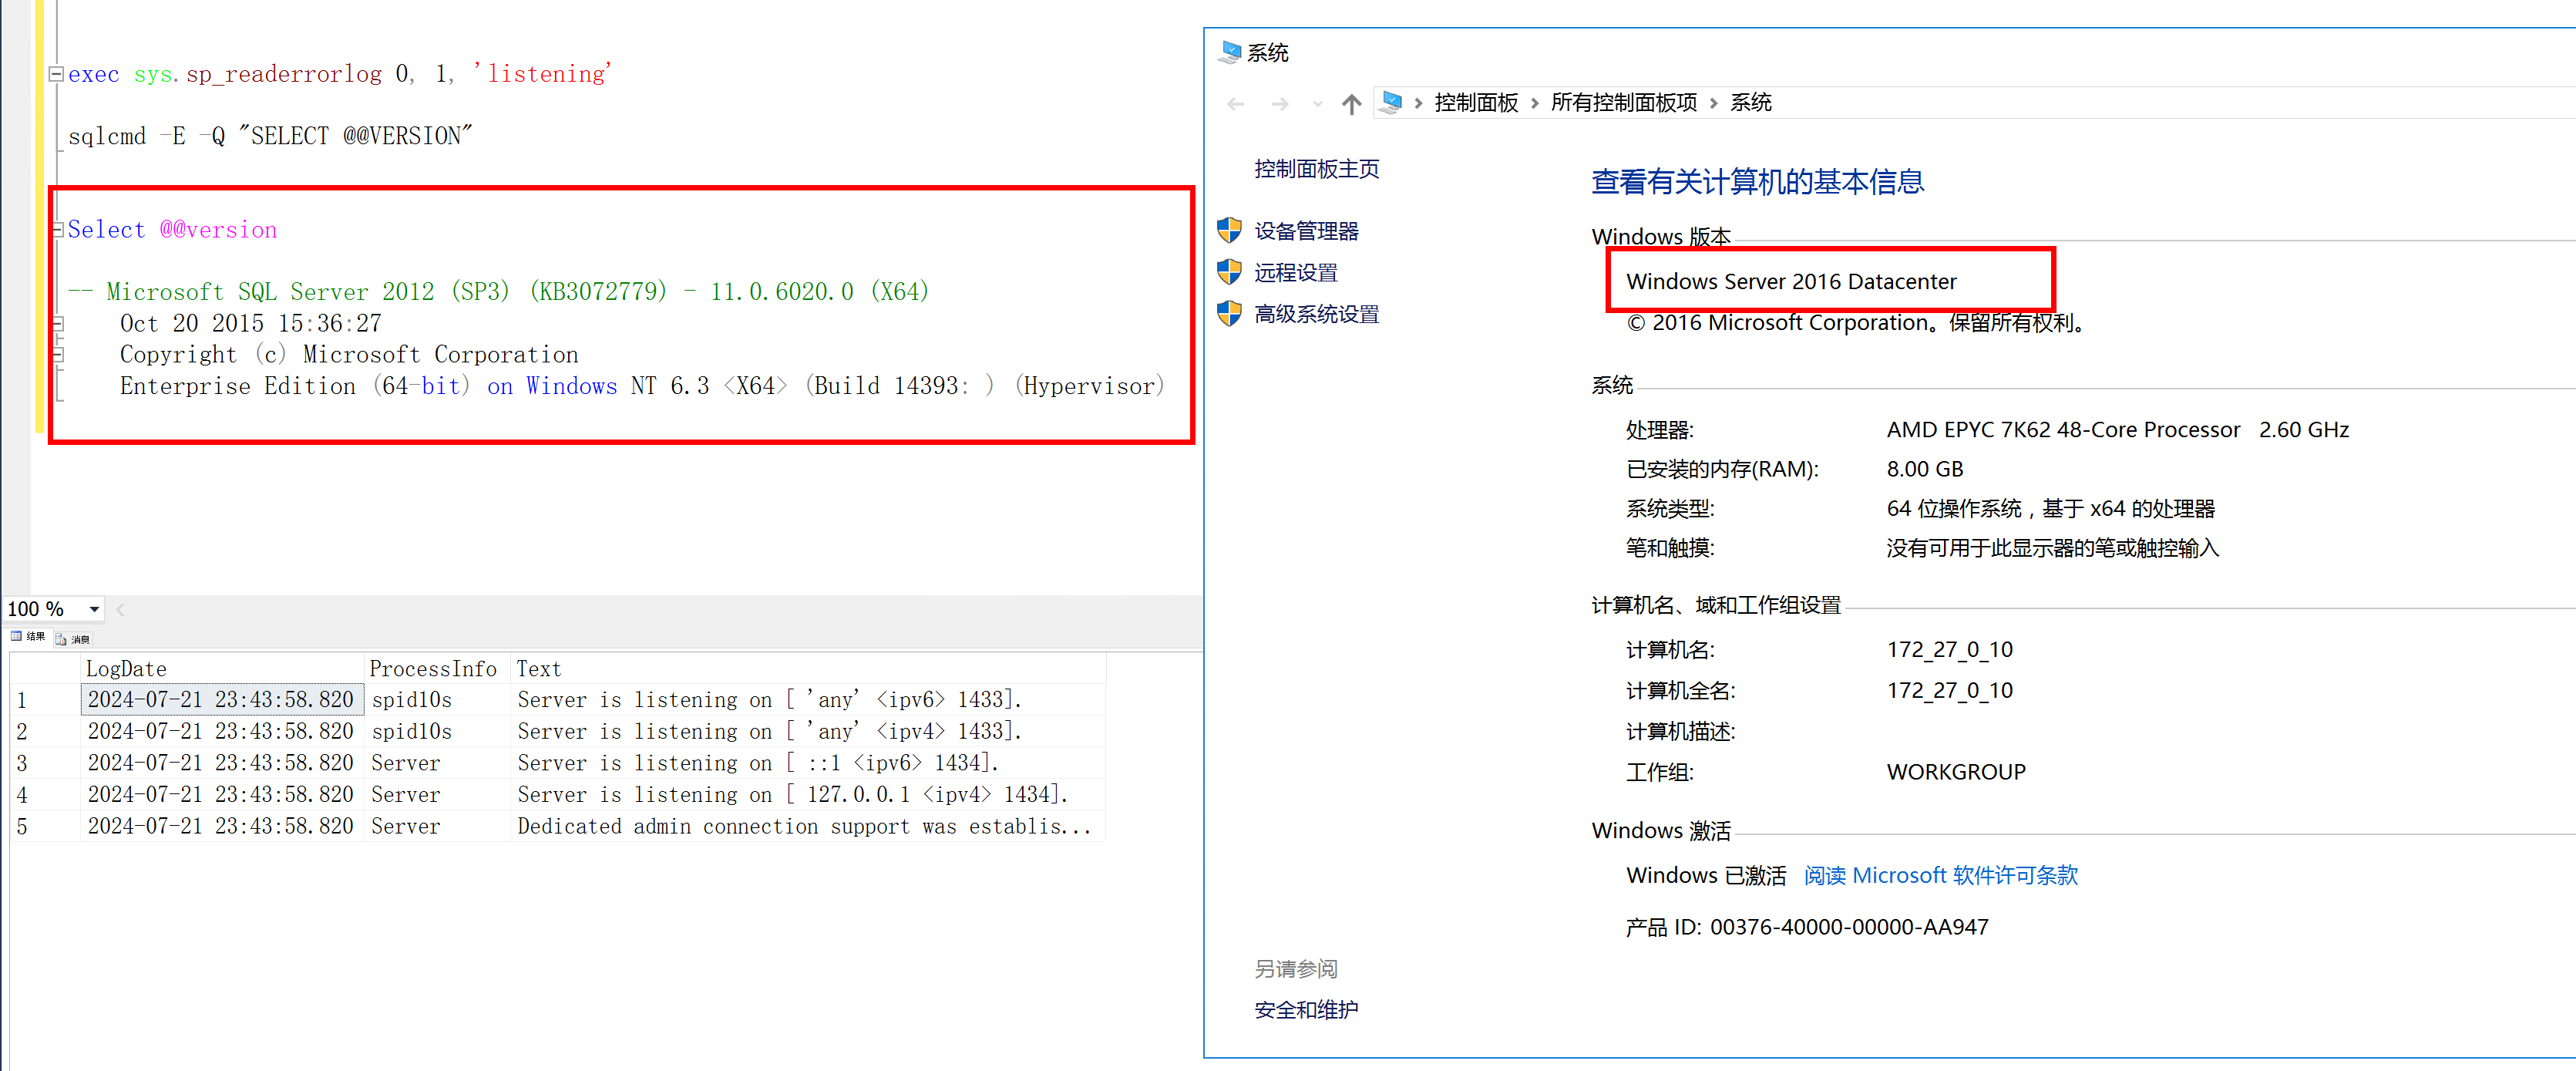Open 高级系统设置
2576x1071 pixels.
(x=1316, y=314)
